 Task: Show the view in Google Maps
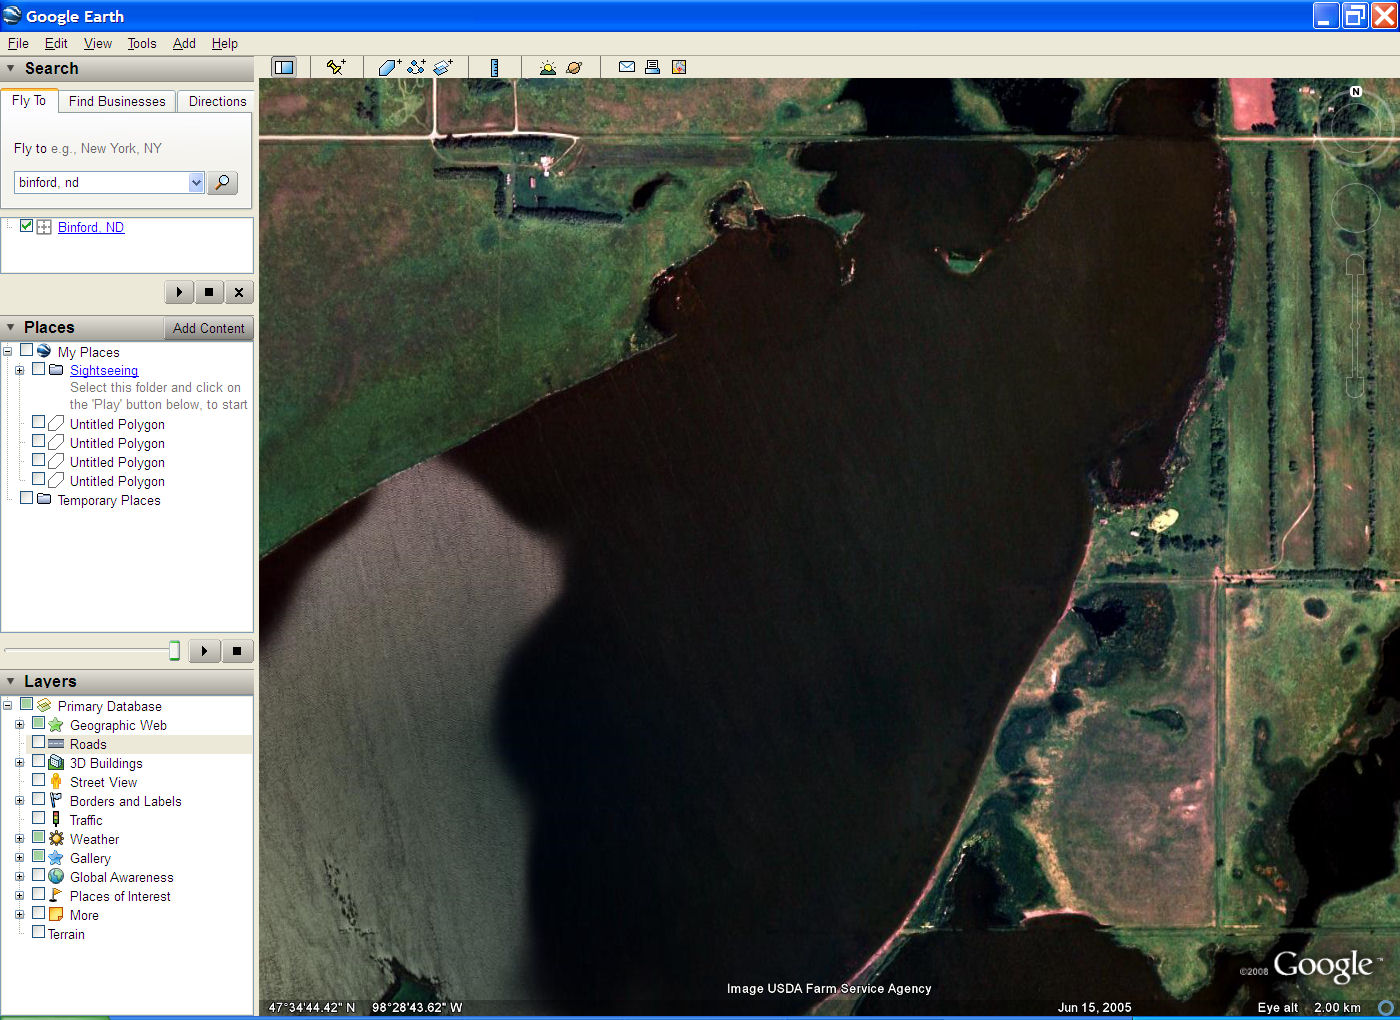(x=679, y=67)
